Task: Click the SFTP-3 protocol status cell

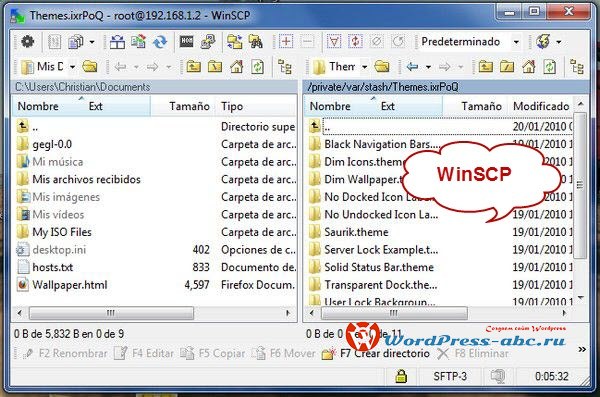Action: click(450, 376)
